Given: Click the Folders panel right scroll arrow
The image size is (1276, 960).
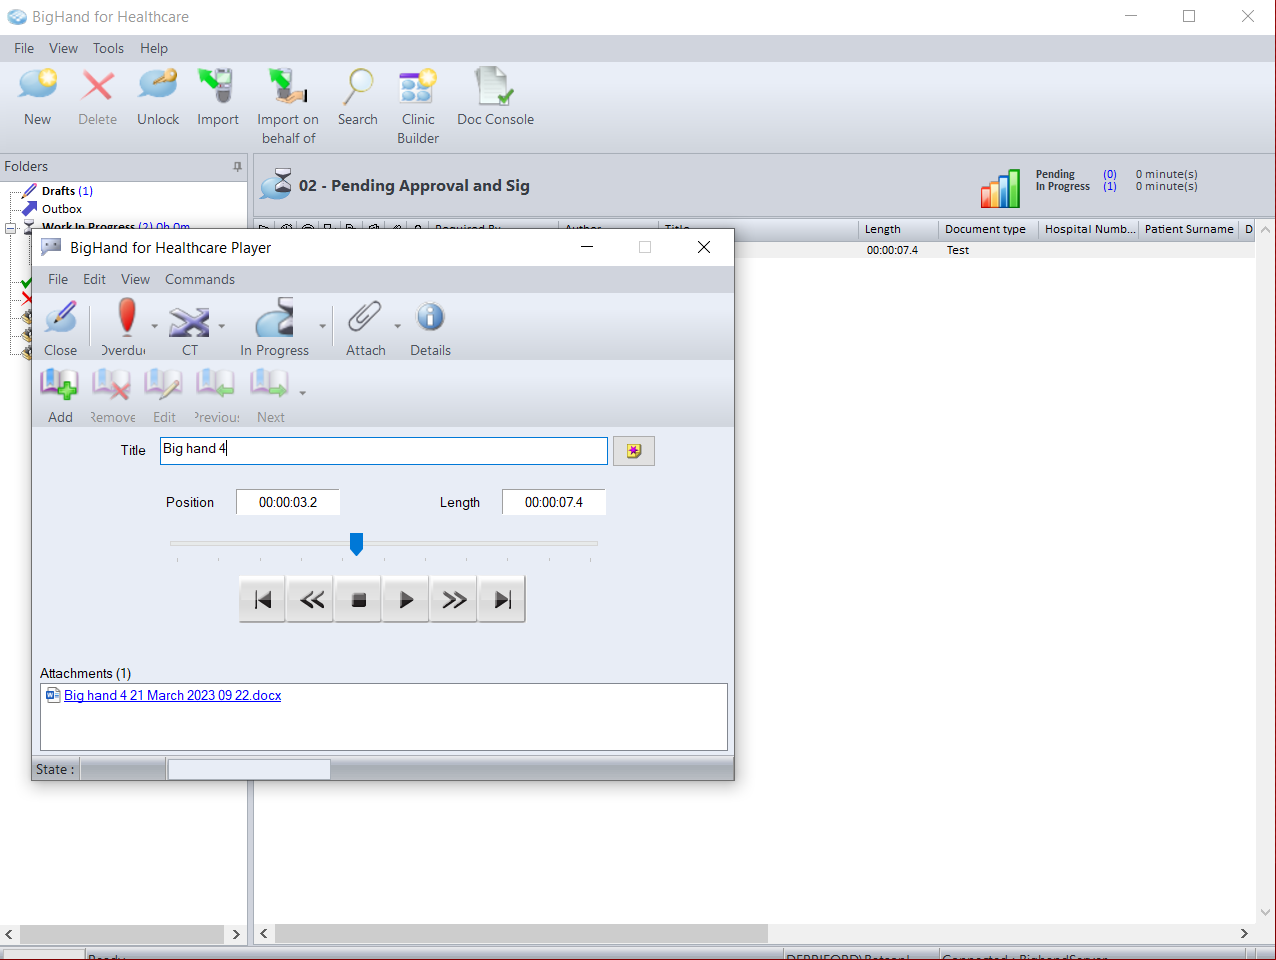Looking at the screenshot, I should [236, 934].
